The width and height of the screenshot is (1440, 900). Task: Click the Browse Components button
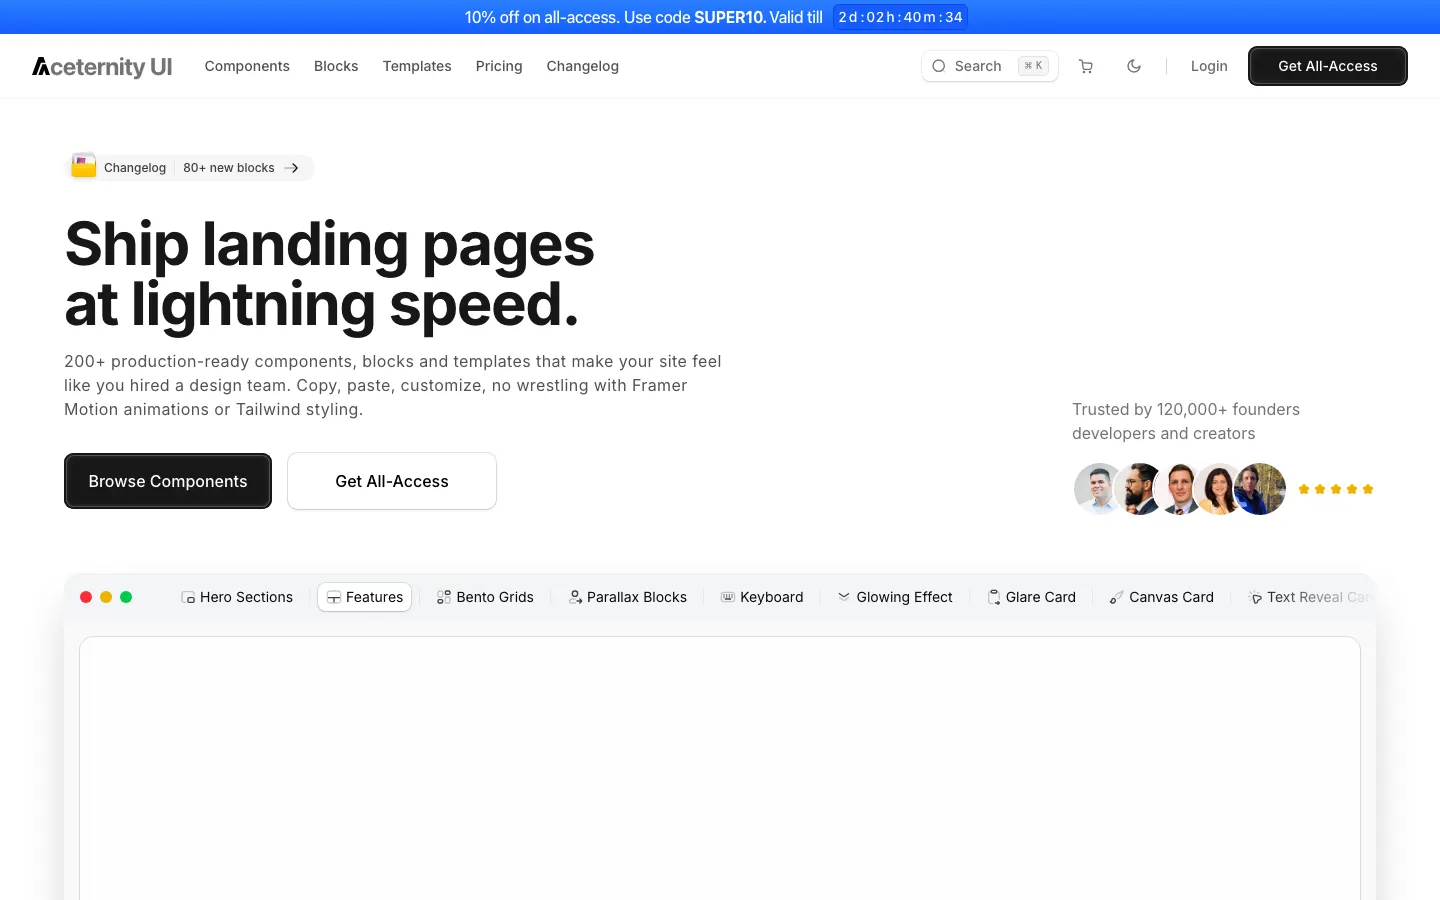168,481
